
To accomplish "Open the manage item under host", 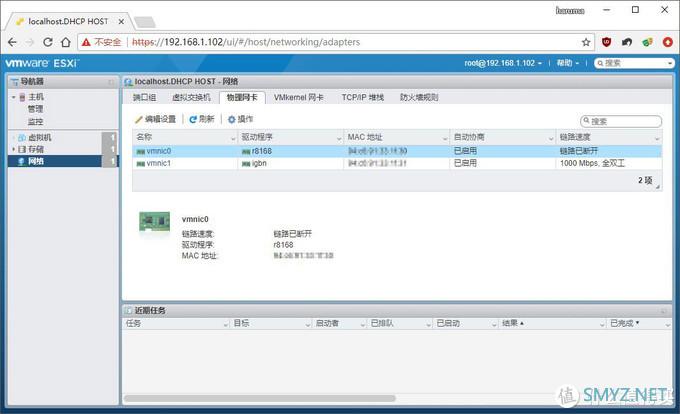I will point(36,109).
